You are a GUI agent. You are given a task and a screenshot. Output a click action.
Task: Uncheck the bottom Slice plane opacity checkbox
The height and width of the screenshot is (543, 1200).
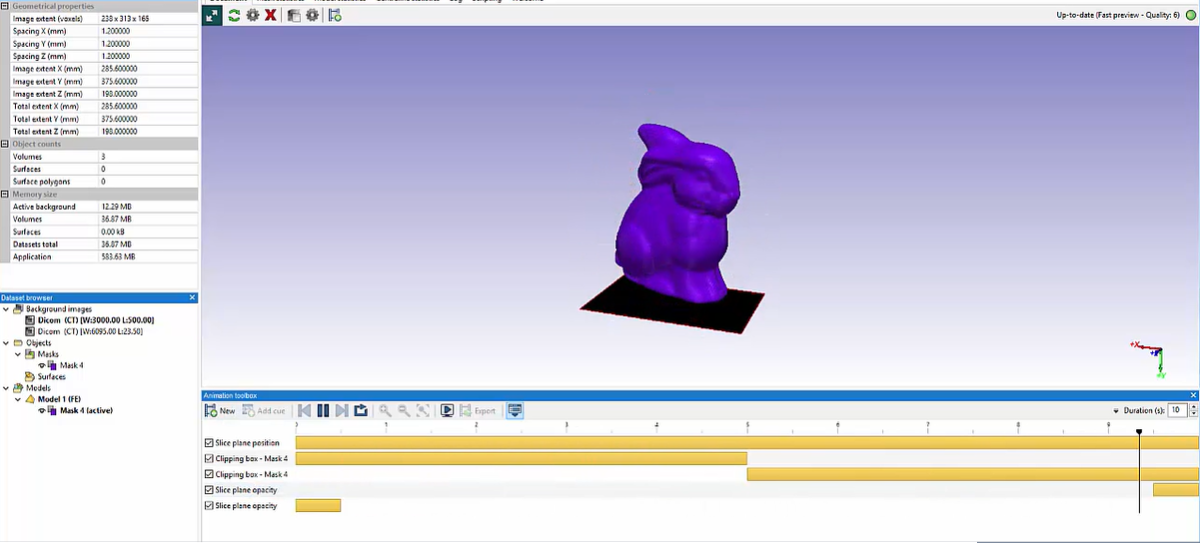coord(208,506)
